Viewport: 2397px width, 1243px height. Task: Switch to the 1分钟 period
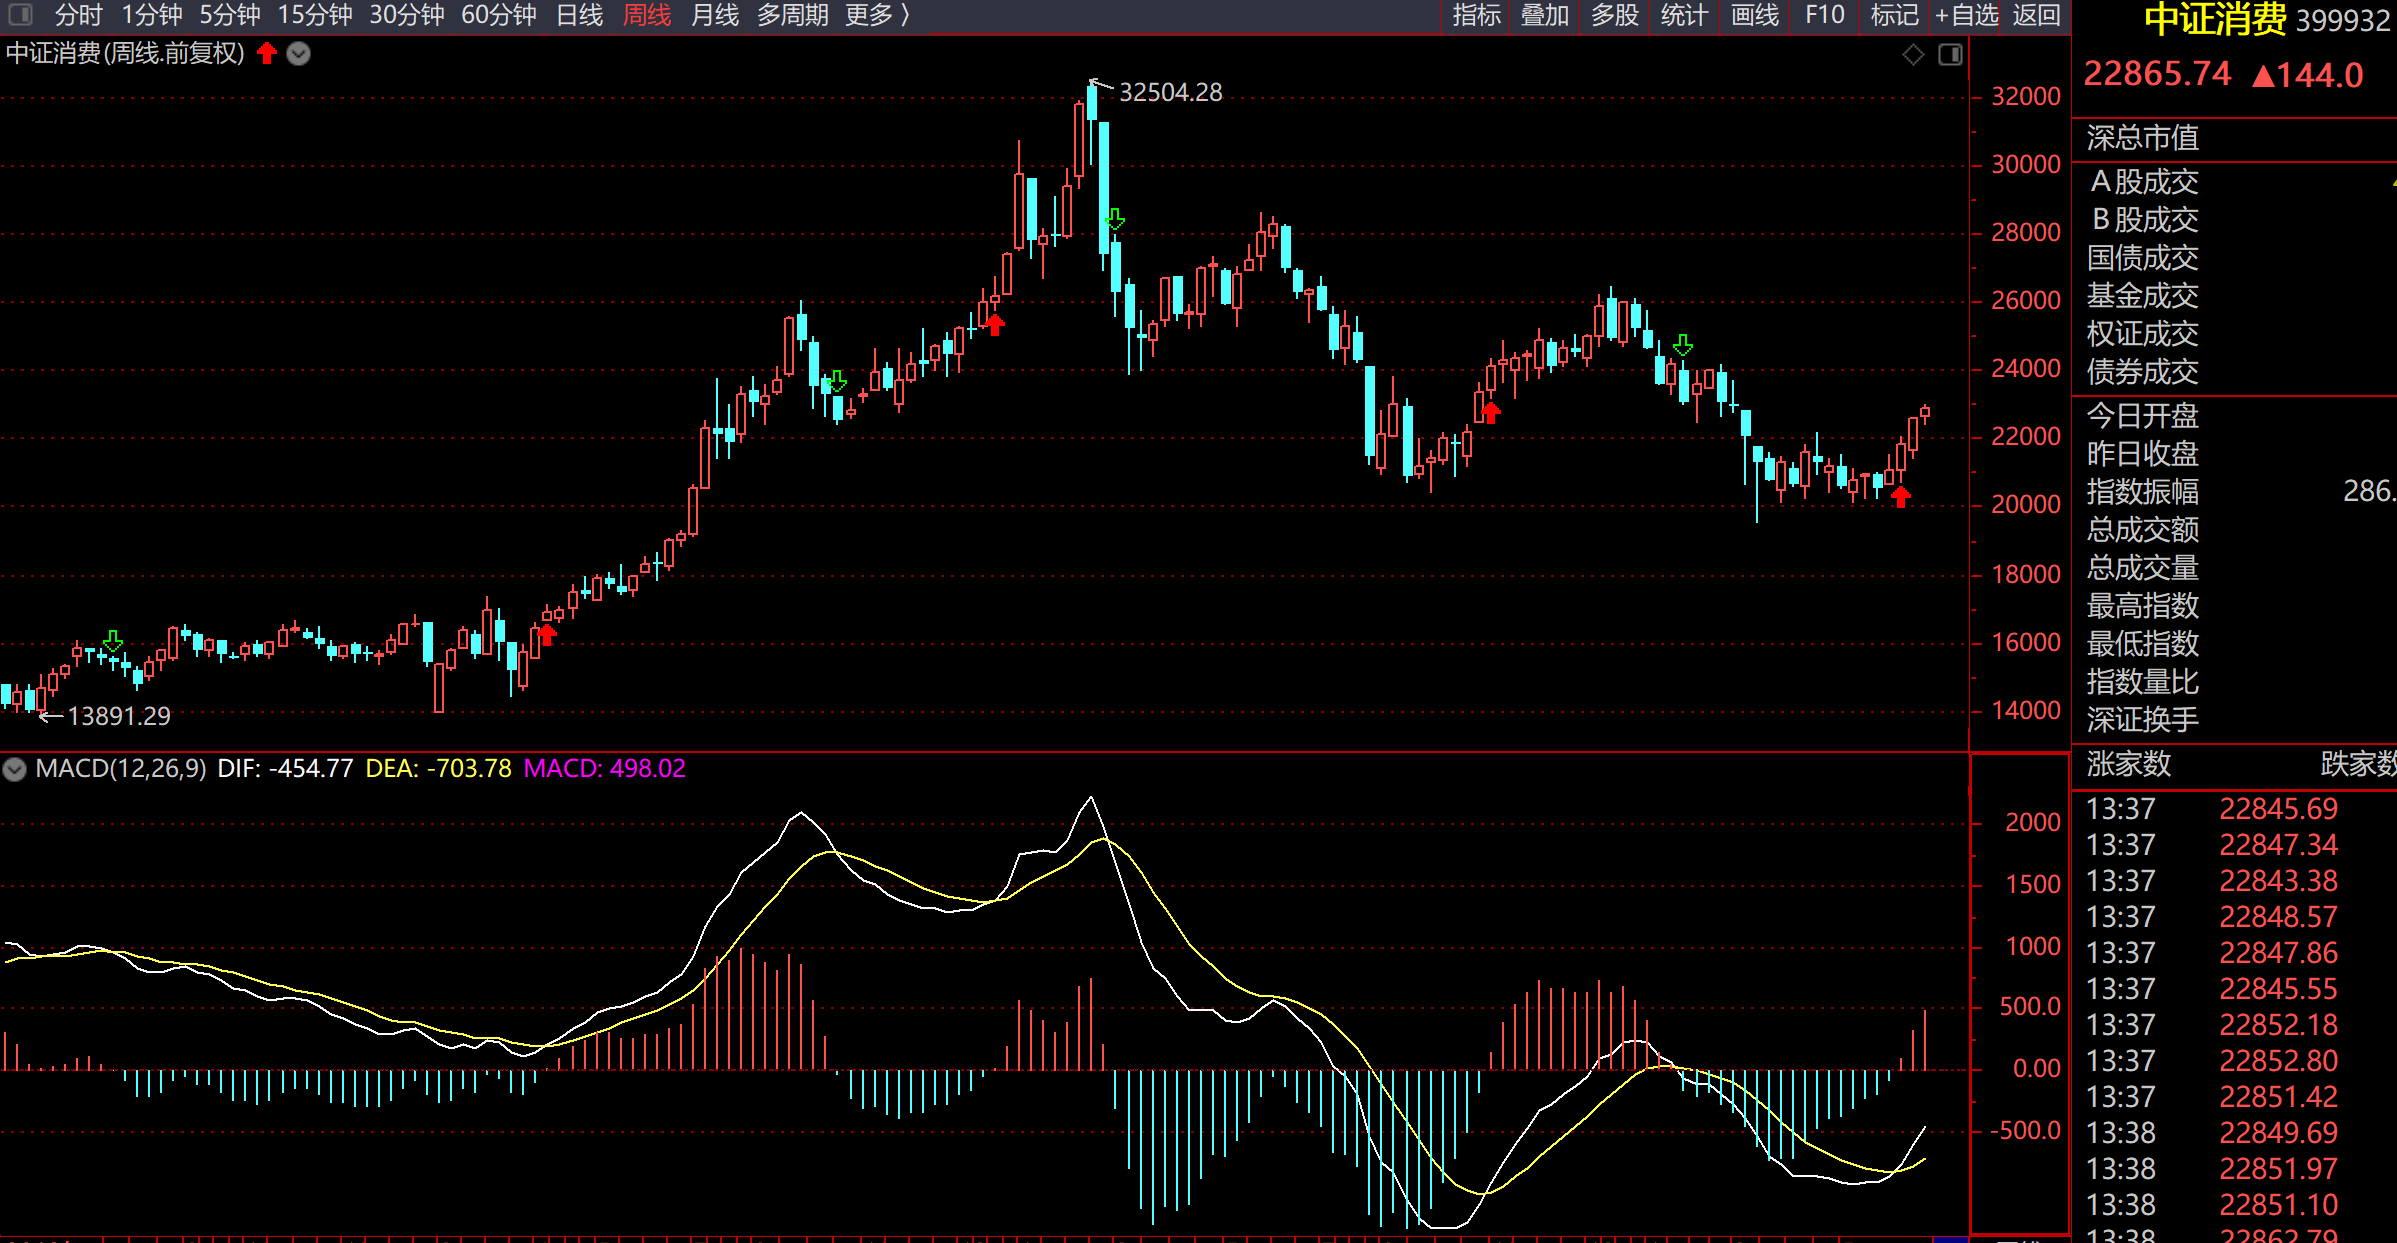tap(152, 15)
